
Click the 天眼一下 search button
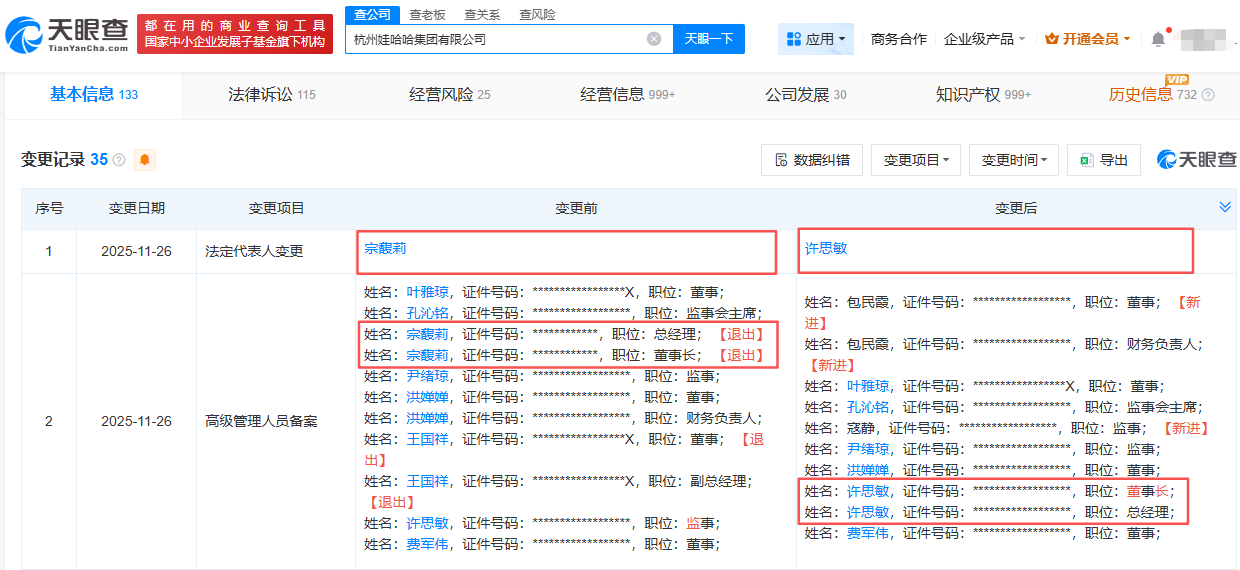point(709,39)
